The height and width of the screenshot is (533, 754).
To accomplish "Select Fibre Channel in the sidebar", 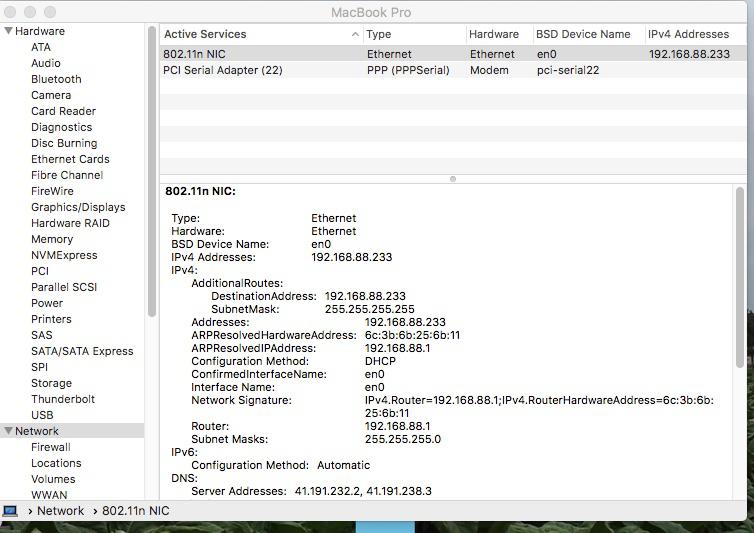I will (67, 175).
